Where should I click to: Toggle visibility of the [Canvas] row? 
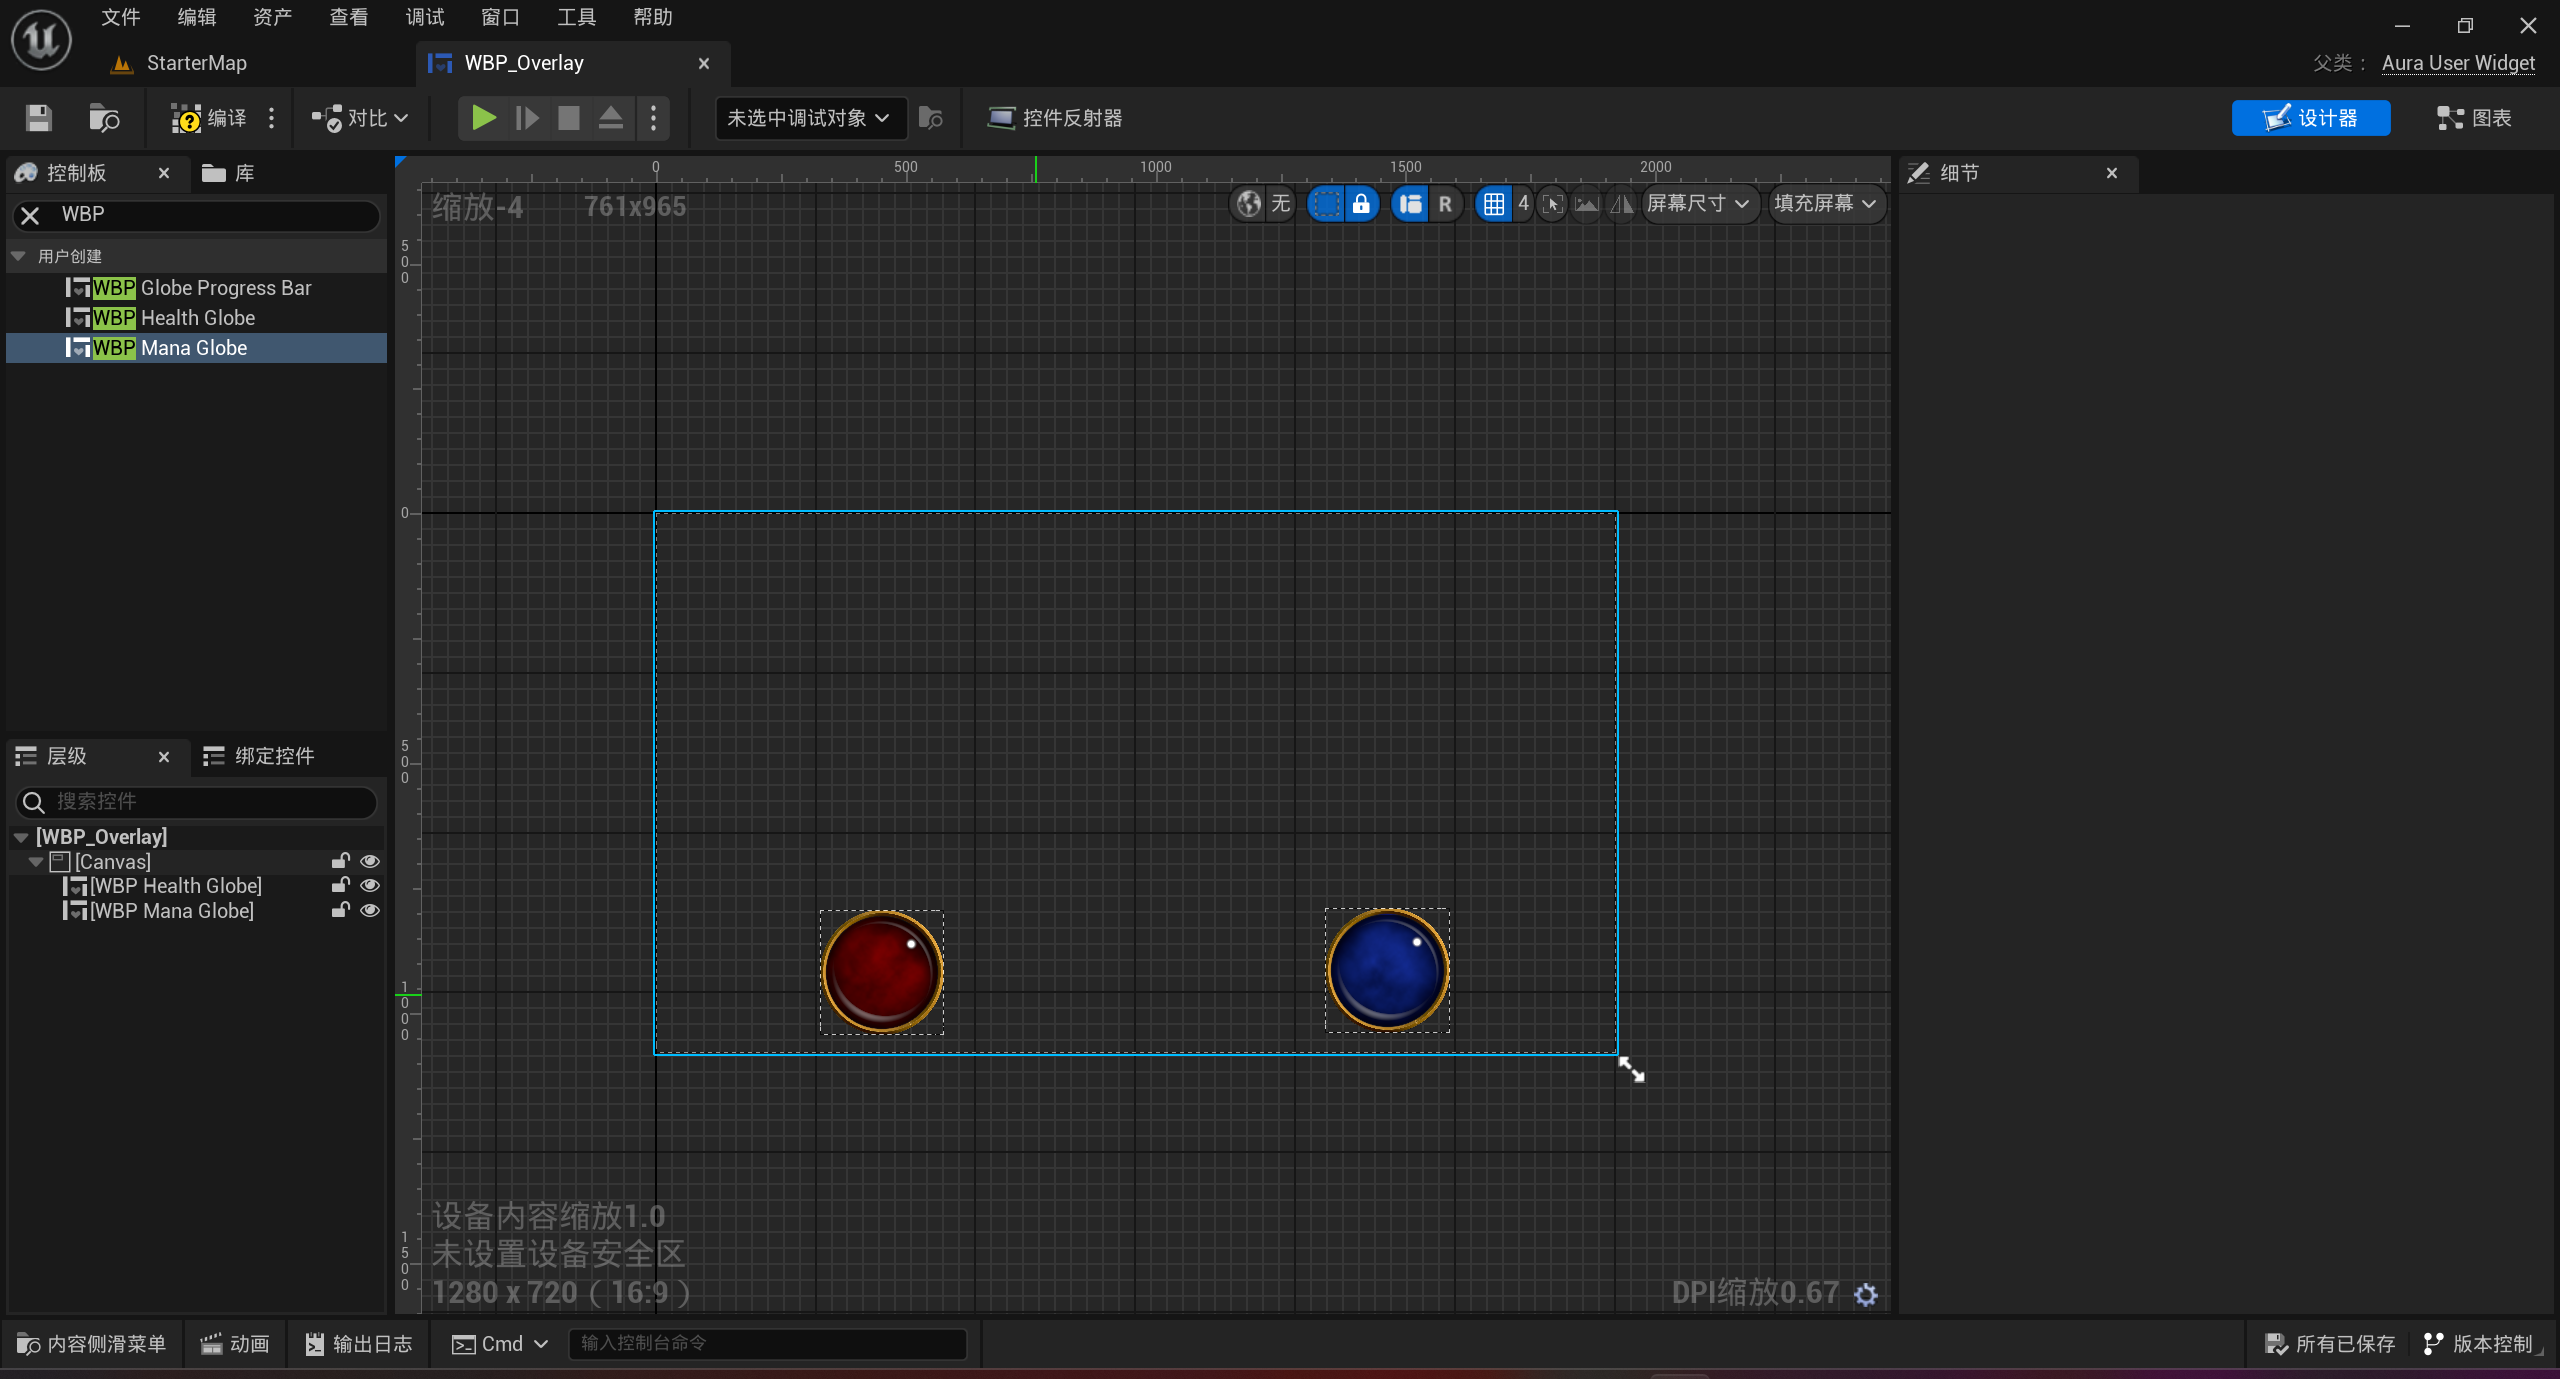370,861
